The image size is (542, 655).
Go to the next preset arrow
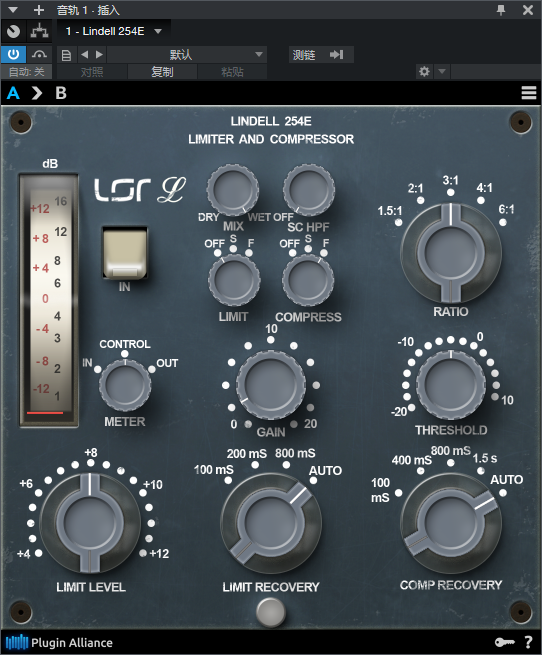coord(99,54)
